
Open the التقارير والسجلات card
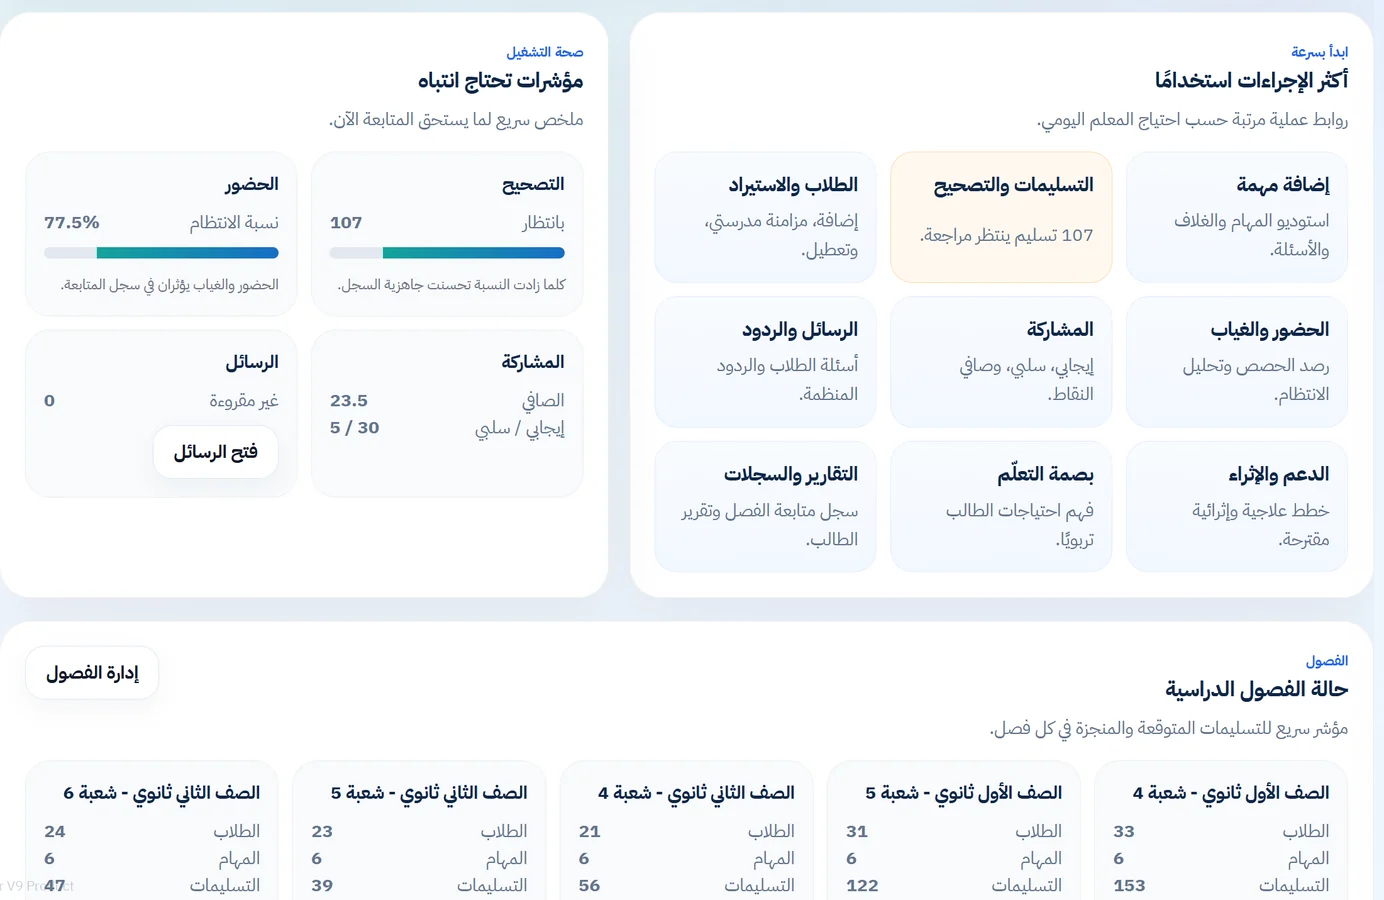coord(765,507)
